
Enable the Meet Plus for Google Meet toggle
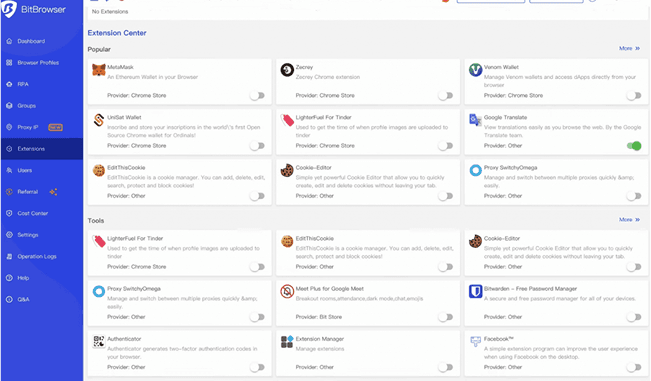click(x=445, y=317)
